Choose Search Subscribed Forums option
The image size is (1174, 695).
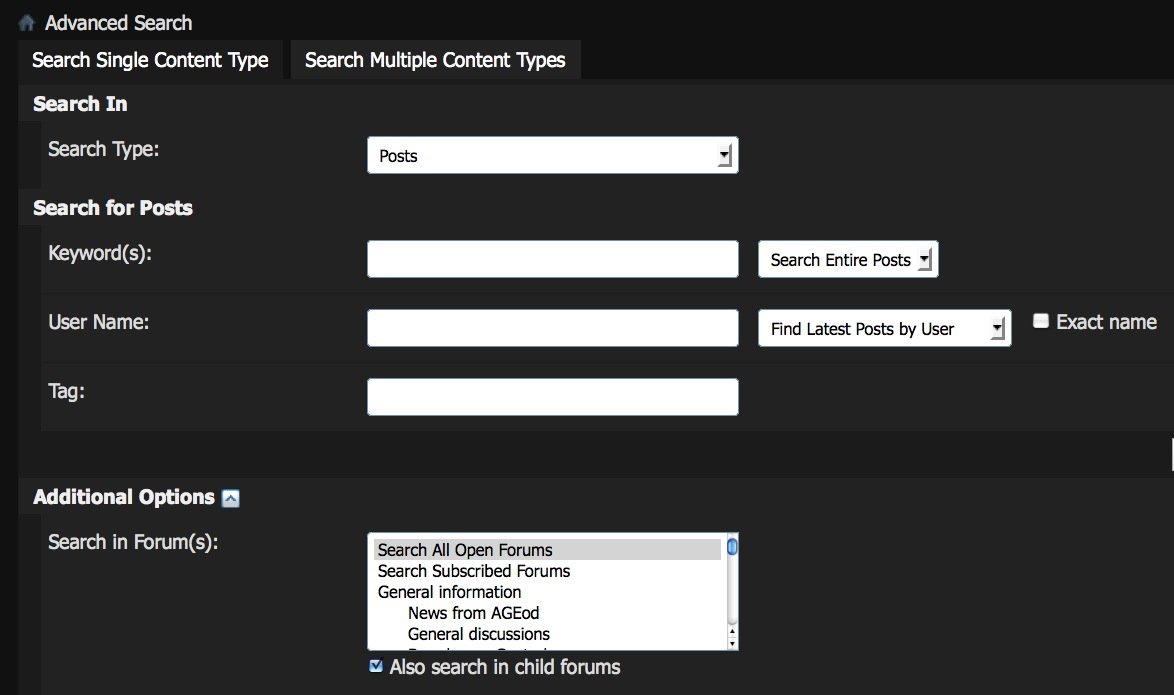coord(474,571)
